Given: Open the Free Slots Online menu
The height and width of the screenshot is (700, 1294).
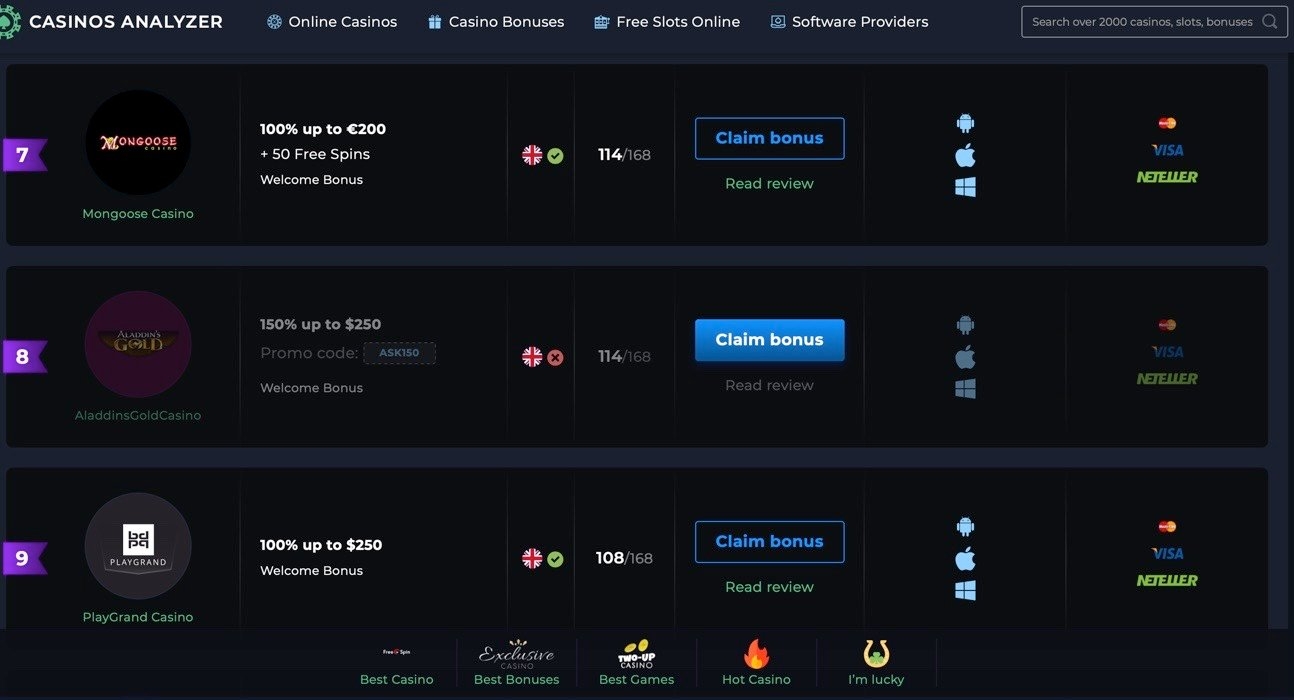Looking at the screenshot, I should pos(667,21).
